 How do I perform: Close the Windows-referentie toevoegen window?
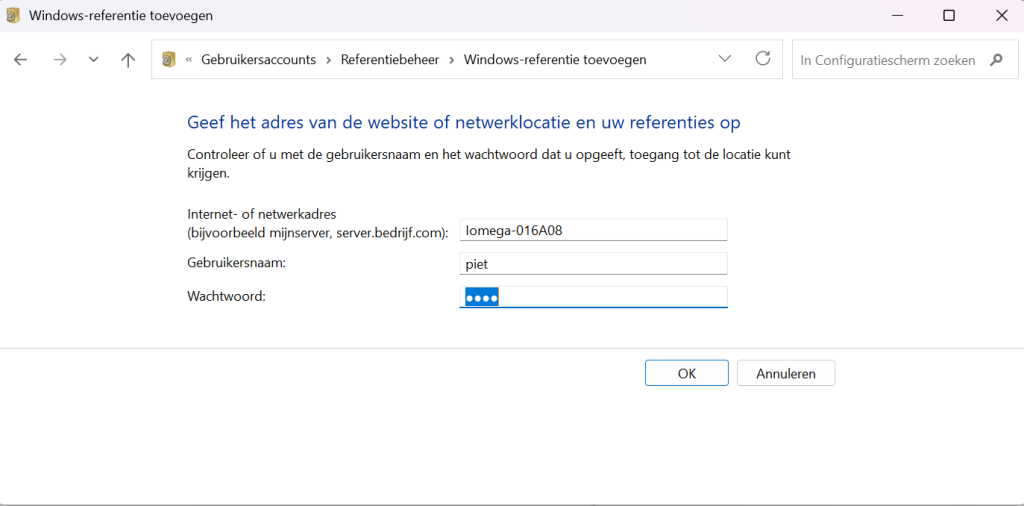point(1001,16)
